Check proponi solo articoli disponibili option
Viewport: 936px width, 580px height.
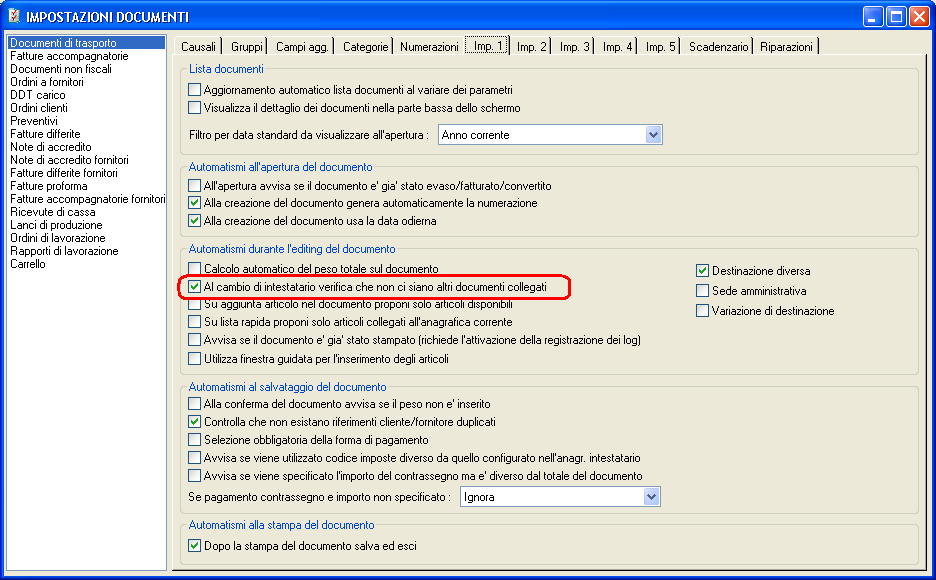tap(195, 304)
